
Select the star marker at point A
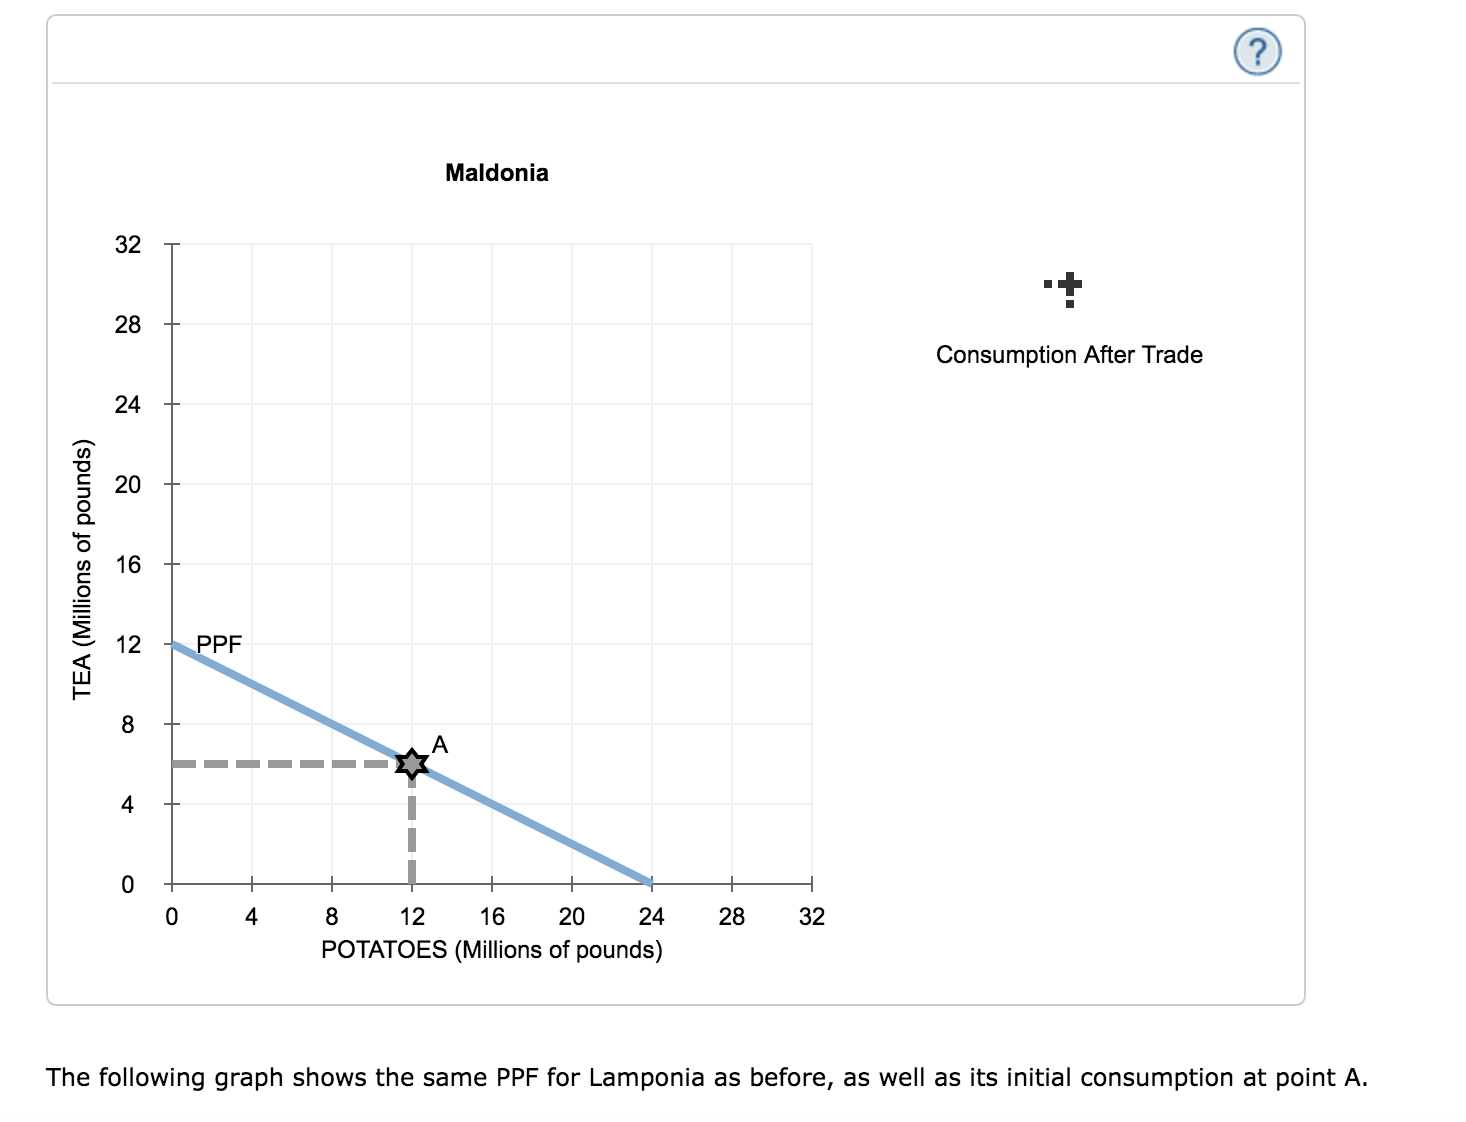[412, 763]
